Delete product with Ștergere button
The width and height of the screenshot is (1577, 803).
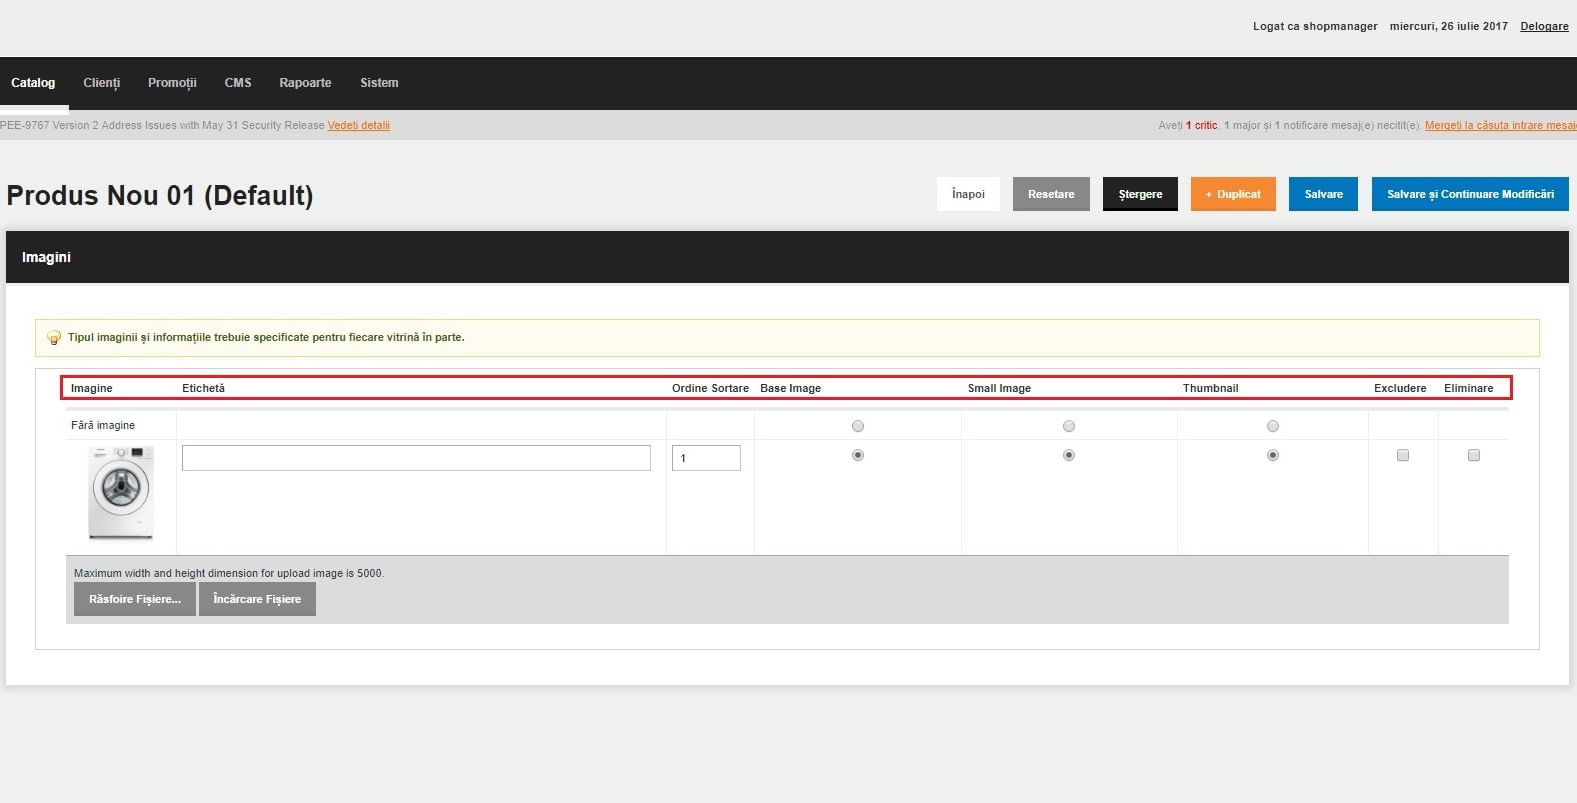click(1140, 194)
